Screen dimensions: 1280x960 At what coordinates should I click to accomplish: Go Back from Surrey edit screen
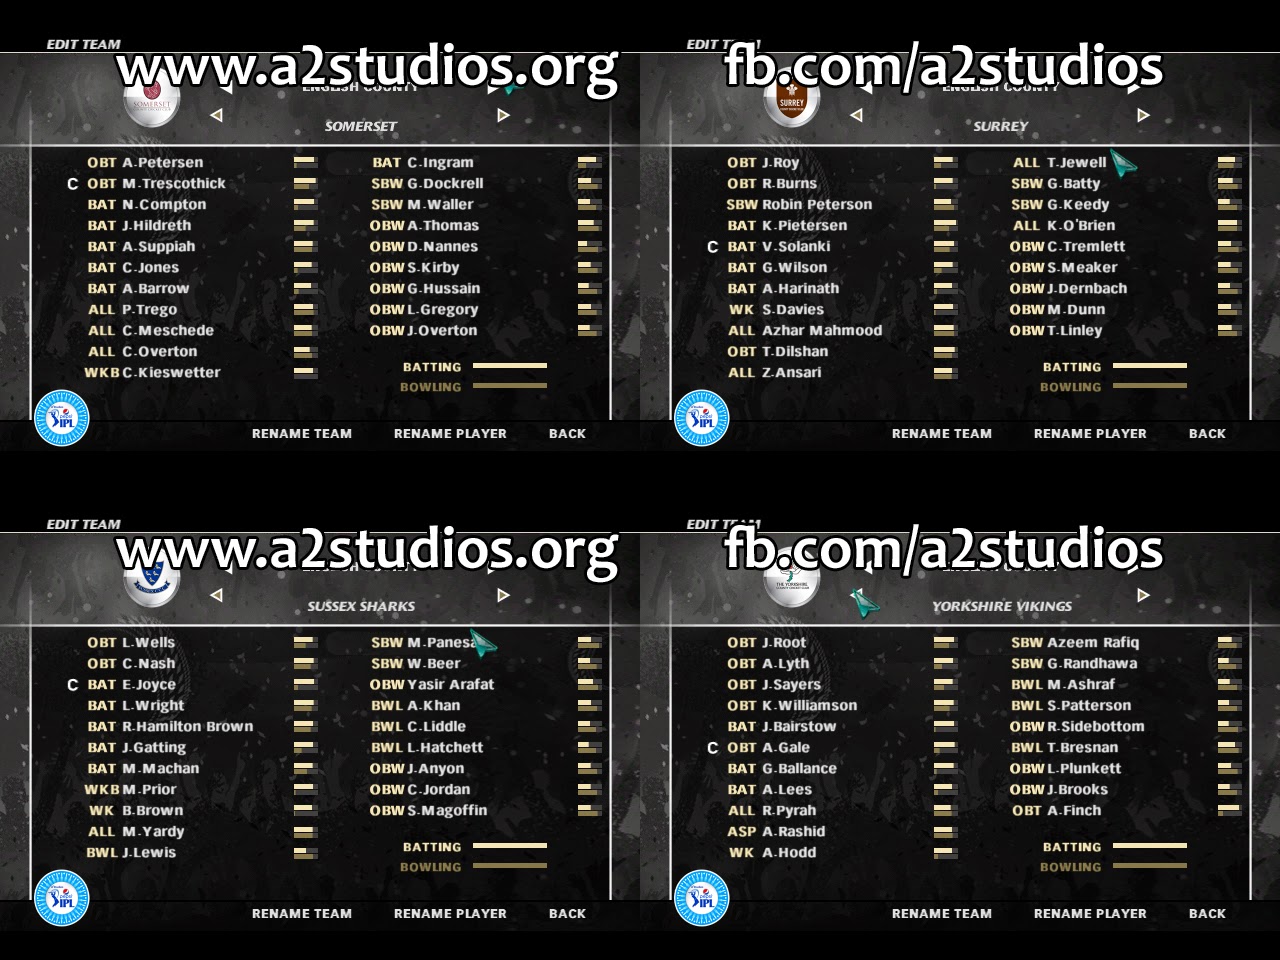[x=1207, y=433]
